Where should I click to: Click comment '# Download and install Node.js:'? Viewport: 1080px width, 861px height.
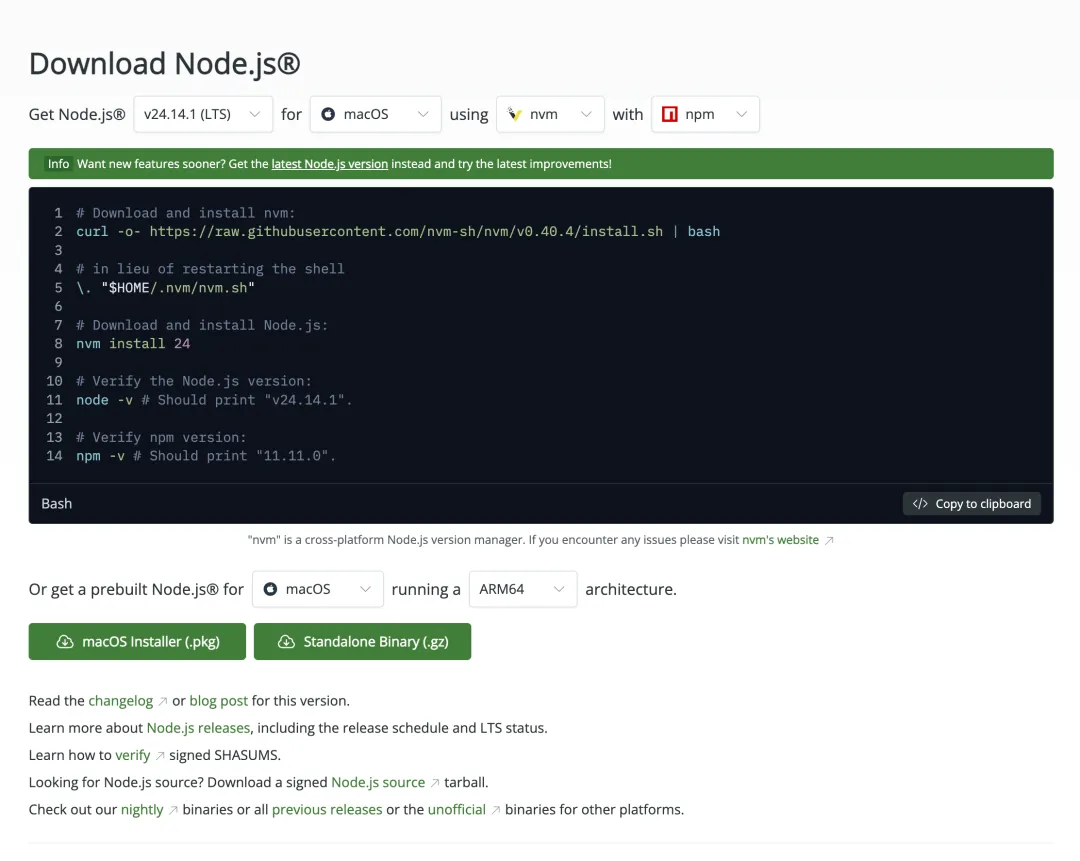click(x=202, y=325)
